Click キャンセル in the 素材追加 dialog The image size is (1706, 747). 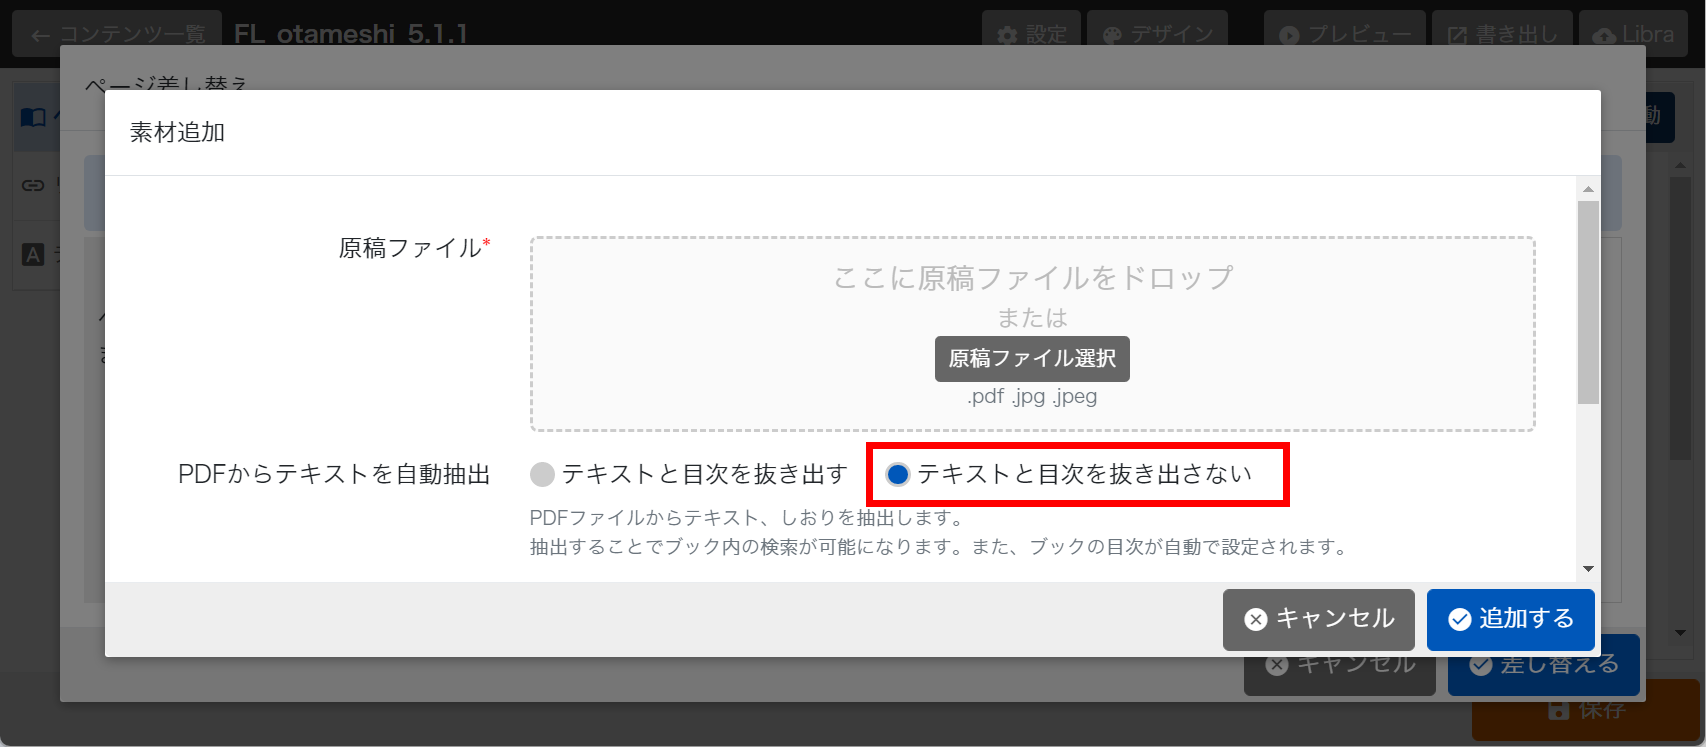click(1318, 619)
